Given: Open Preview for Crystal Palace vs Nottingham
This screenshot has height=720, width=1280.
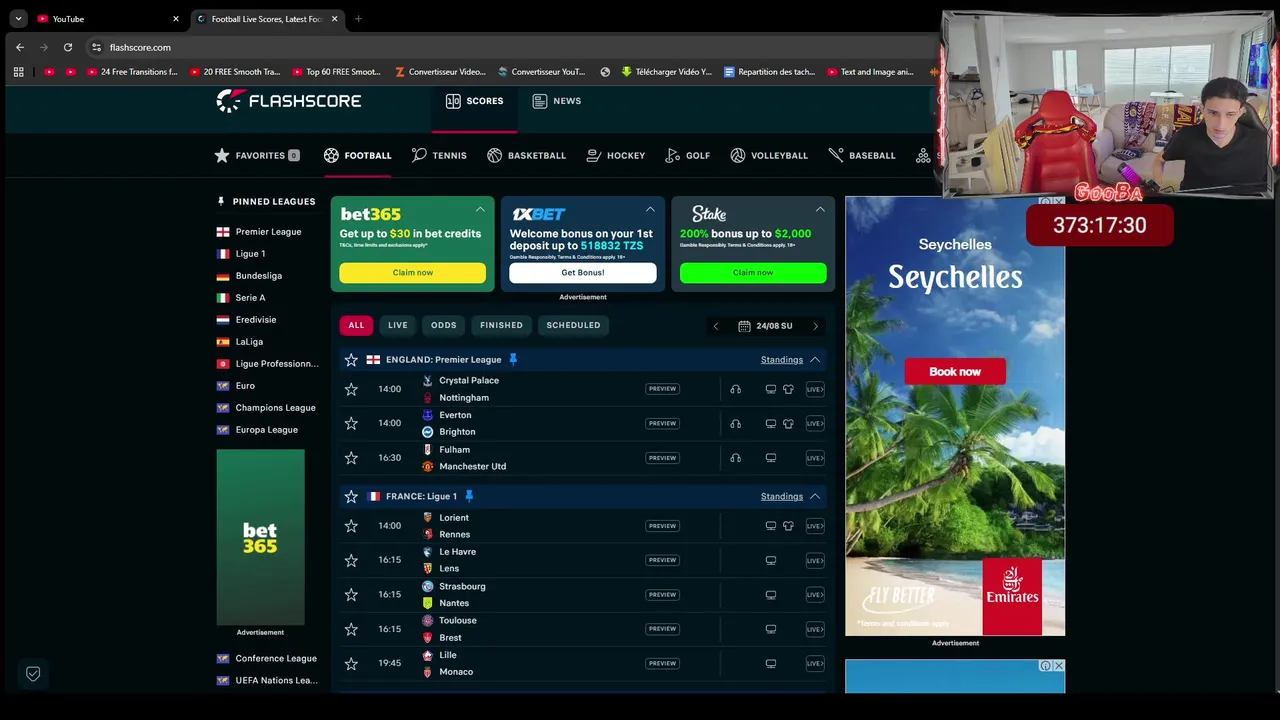Looking at the screenshot, I should (662, 389).
